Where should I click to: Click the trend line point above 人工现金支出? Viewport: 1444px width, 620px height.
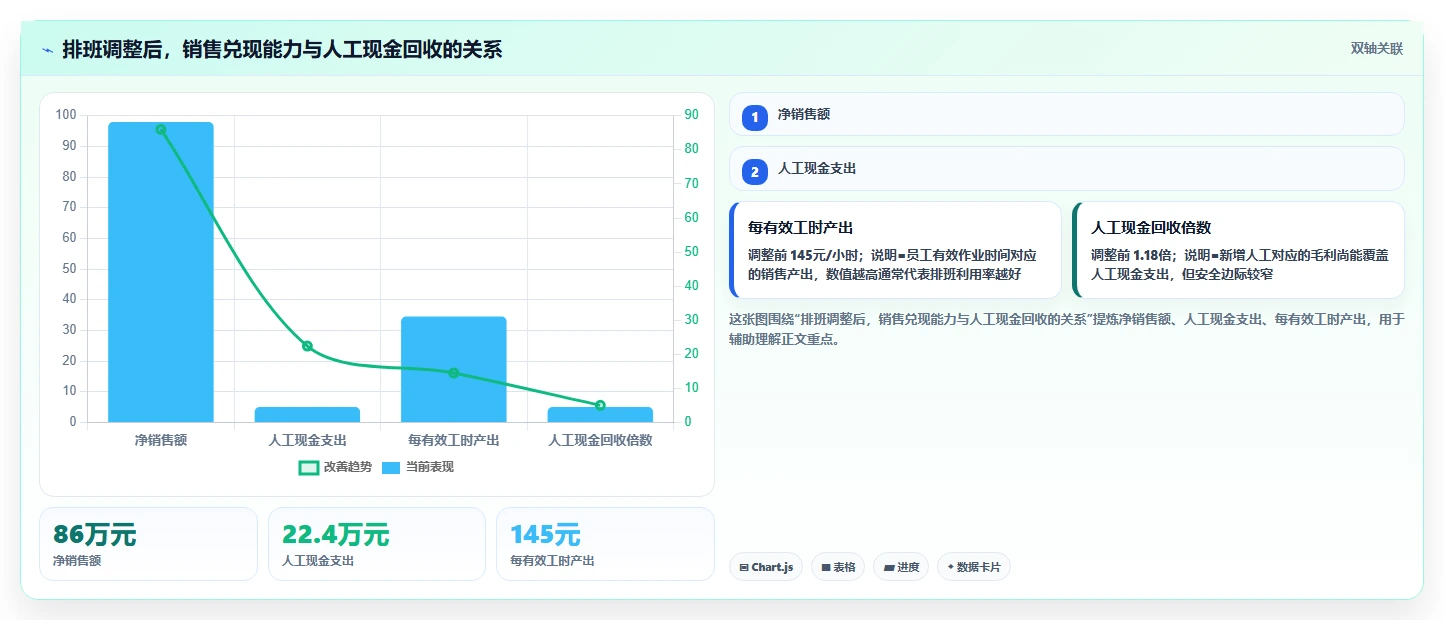tap(307, 346)
